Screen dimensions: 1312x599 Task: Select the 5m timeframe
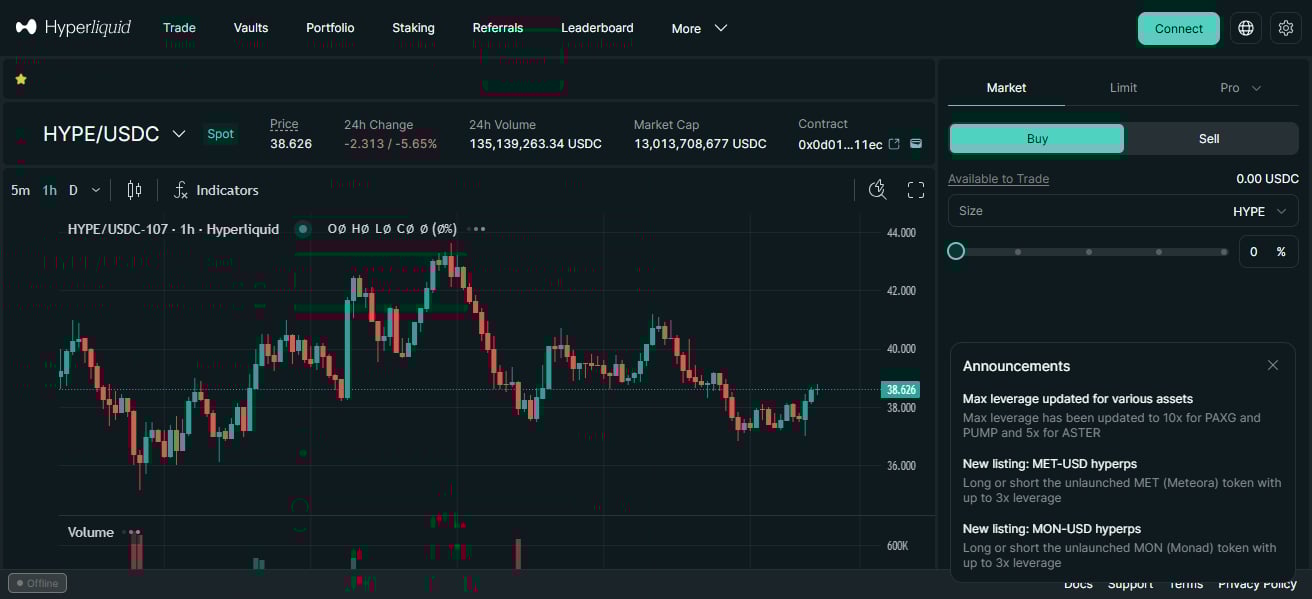[20, 190]
